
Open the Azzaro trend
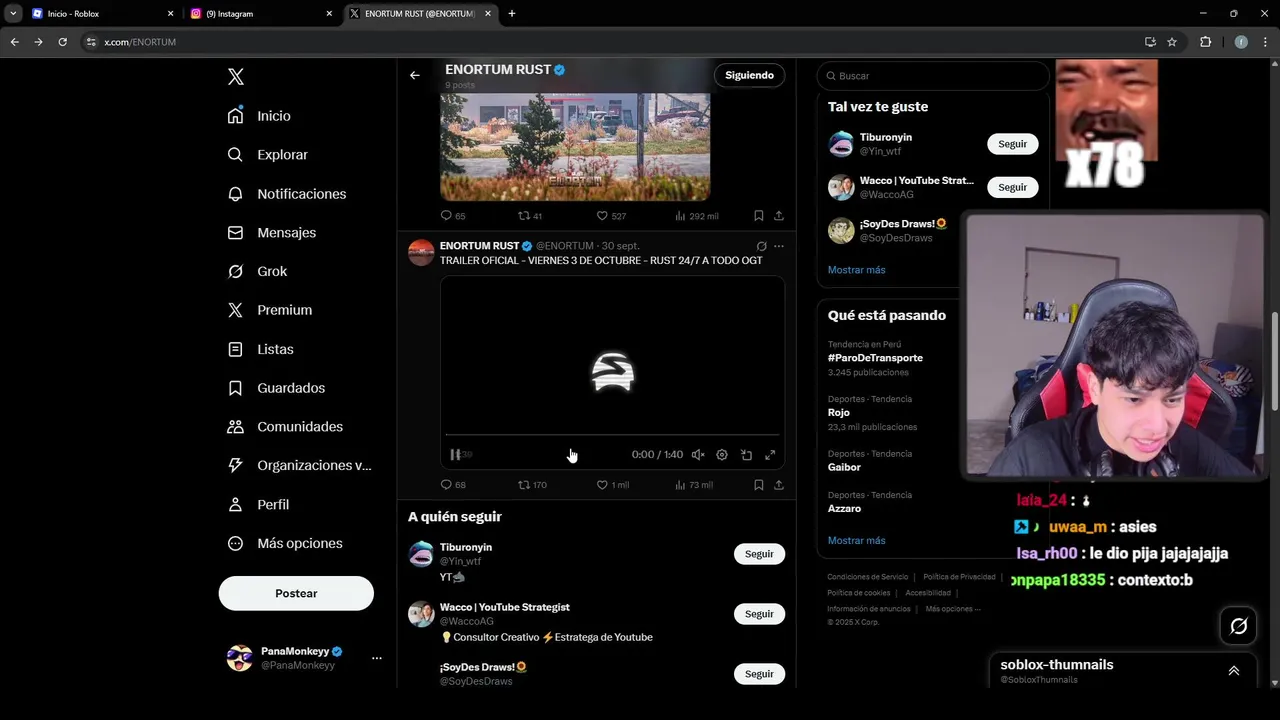844,509
